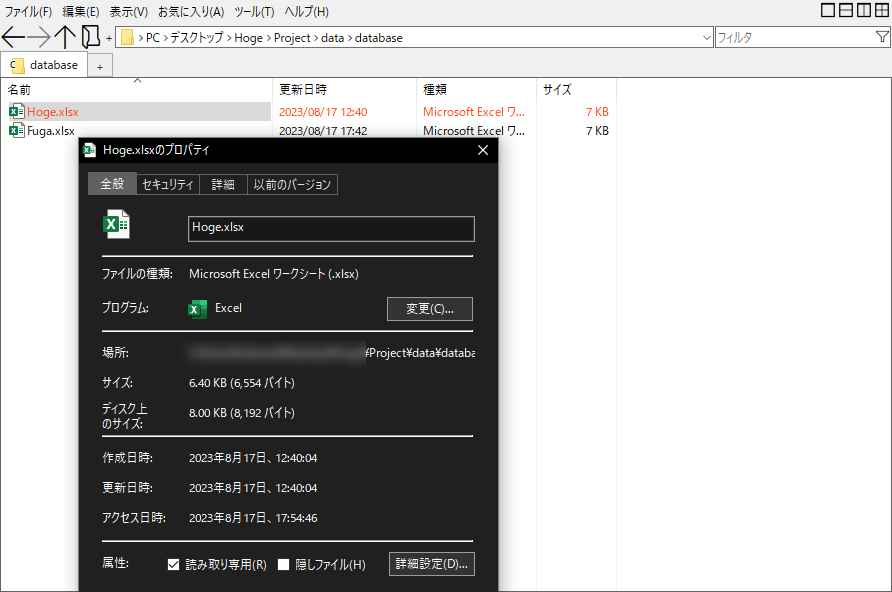The height and width of the screenshot is (592, 892).
Task: Click the Excel program icon beside 'Excel'
Action: (x=197, y=309)
